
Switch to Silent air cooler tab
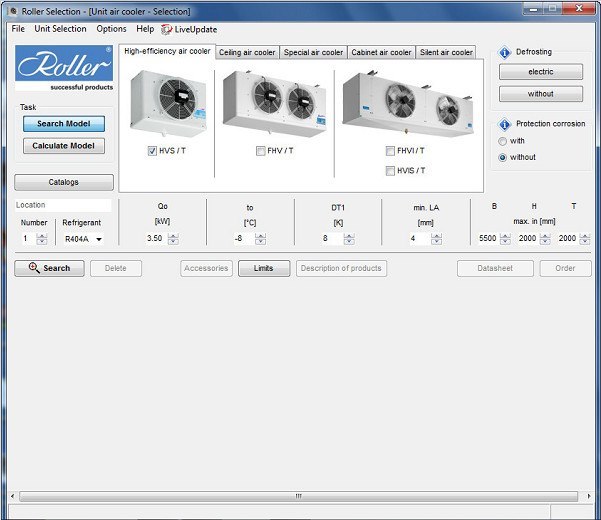(446, 52)
